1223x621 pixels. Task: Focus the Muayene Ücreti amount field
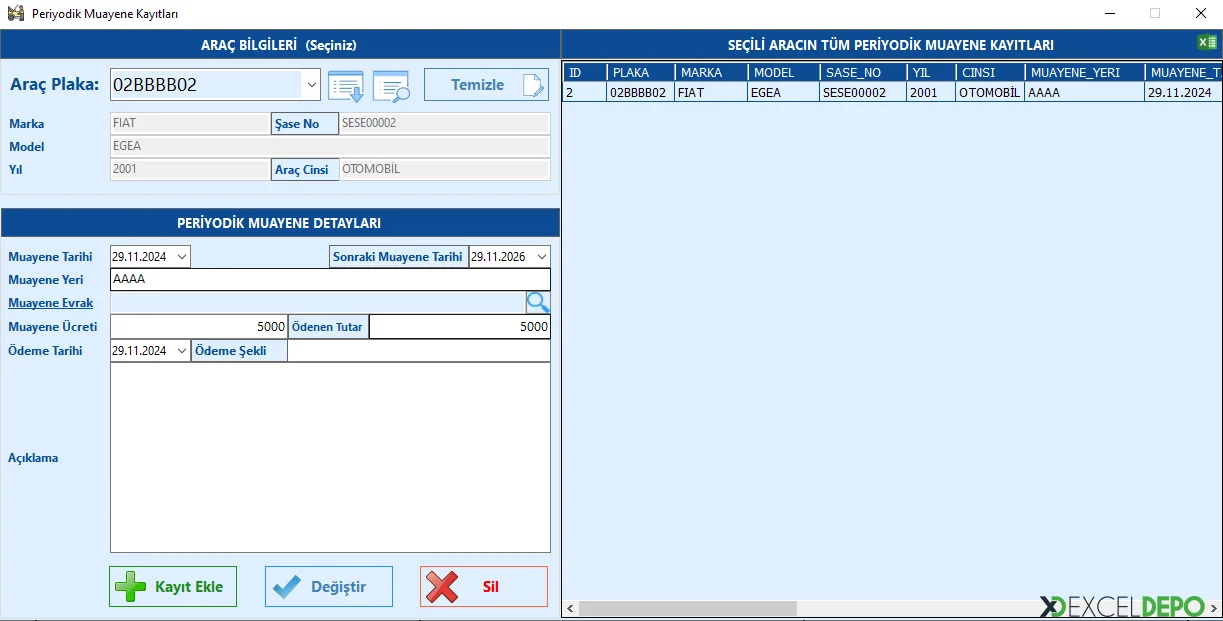[198, 327]
